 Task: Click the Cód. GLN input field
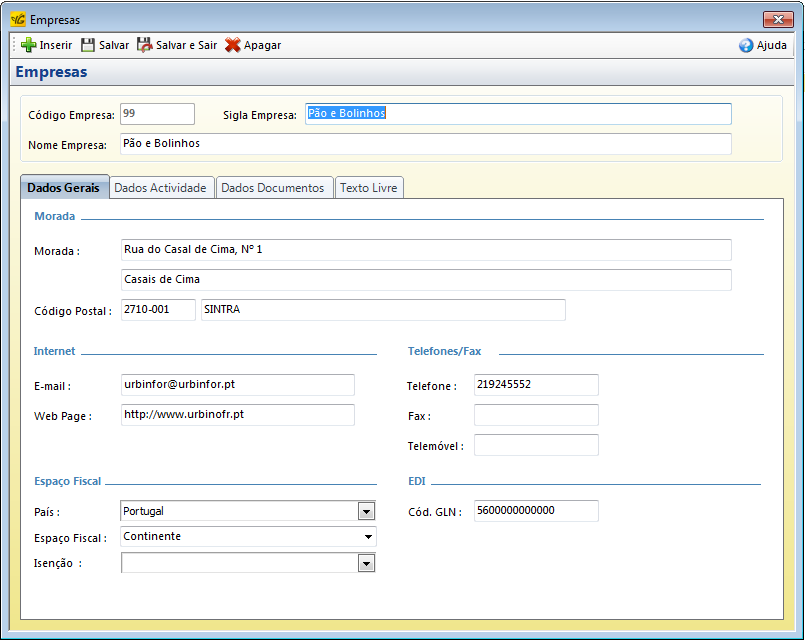pyautogui.click(x=536, y=511)
